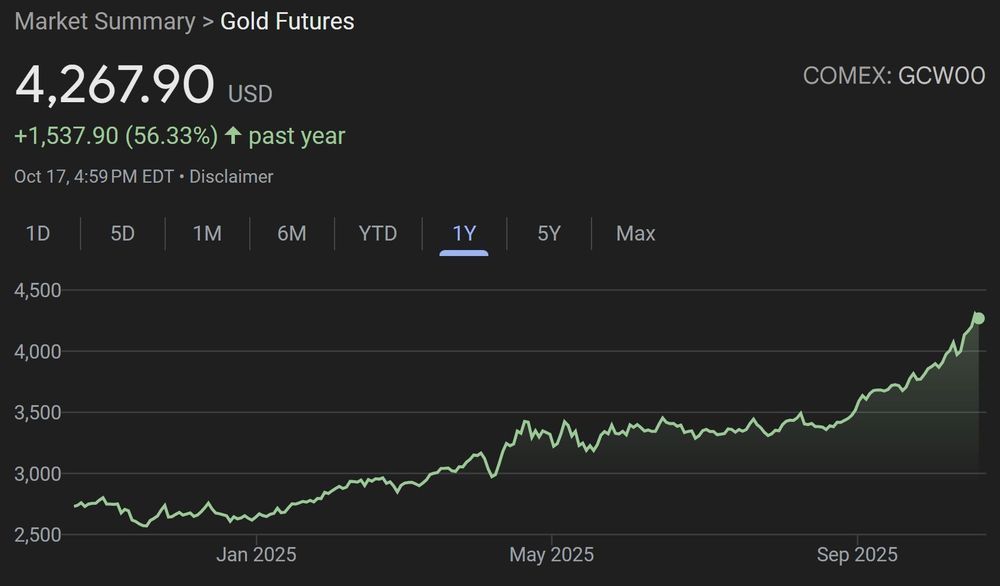Click the +1,537.90 (56.33%) change text
This screenshot has width=1000, height=586.
coord(116,136)
